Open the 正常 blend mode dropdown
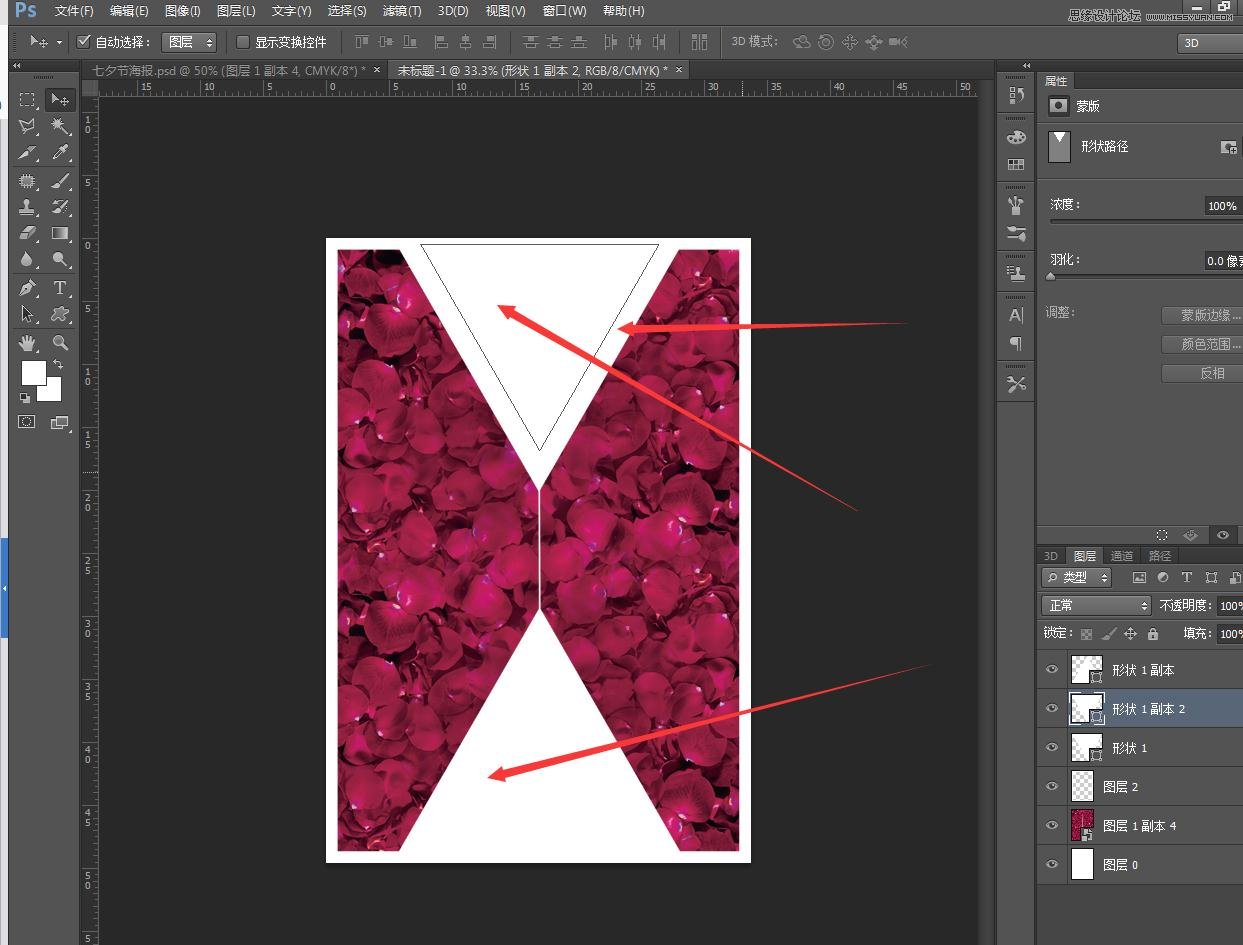Viewport: 1243px width, 945px height. pyautogui.click(x=1097, y=605)
